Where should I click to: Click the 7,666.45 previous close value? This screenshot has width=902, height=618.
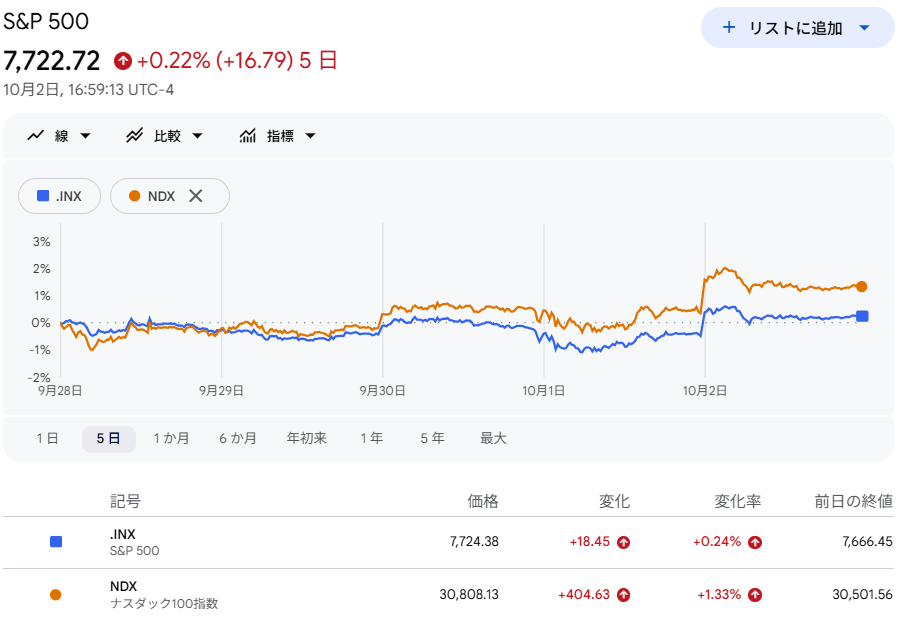point(867,541)
